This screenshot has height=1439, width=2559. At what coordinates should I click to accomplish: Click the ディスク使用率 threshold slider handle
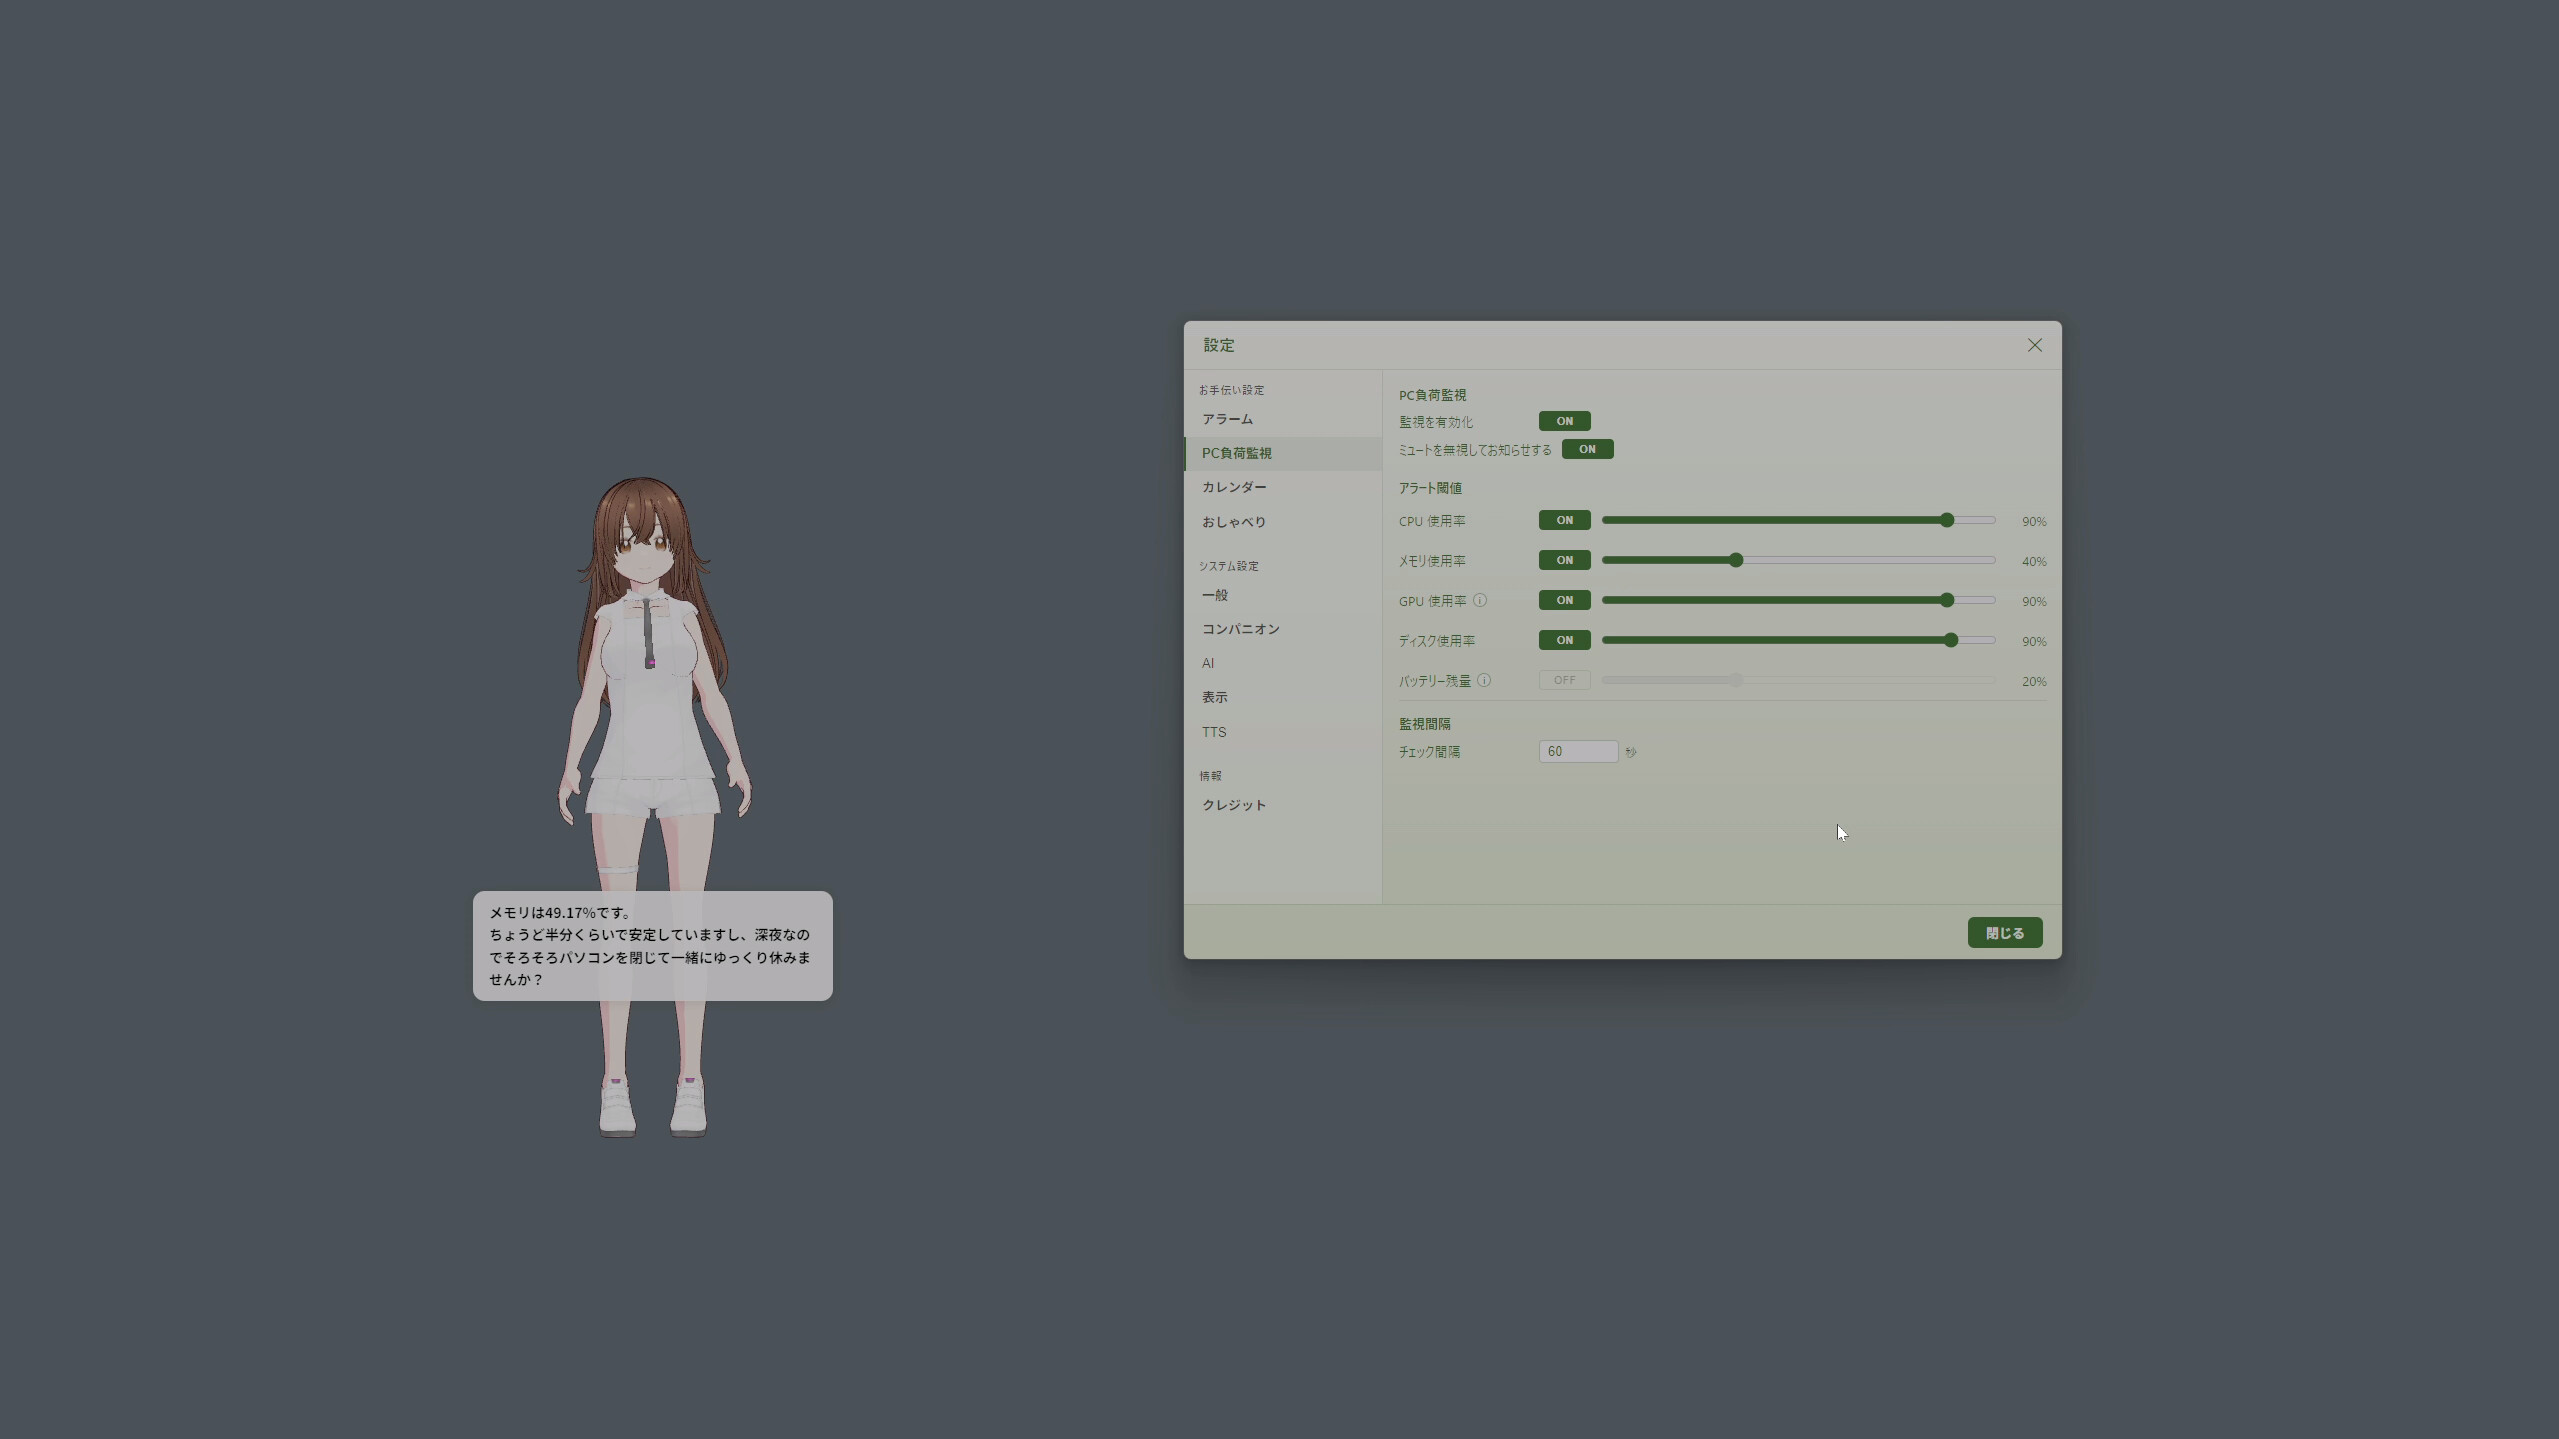[1950, 640]
